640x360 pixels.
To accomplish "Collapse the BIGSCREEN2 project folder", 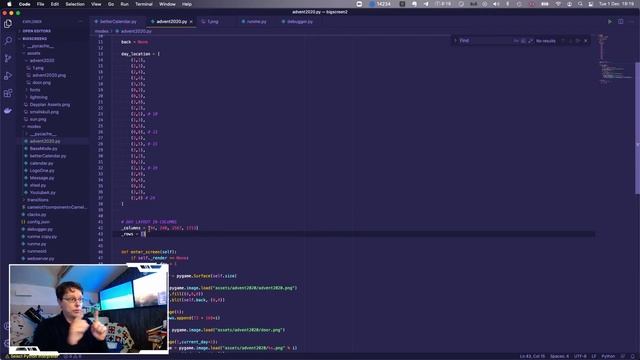I will (x=35, y=39).
